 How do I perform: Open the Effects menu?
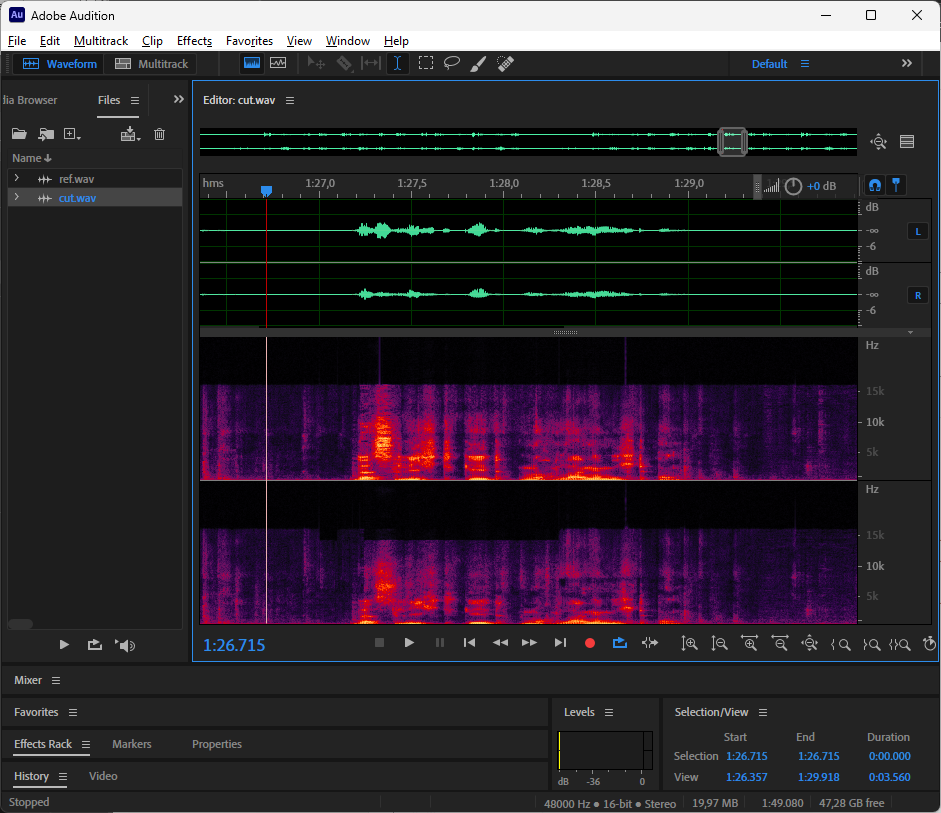tap(194, 41)
